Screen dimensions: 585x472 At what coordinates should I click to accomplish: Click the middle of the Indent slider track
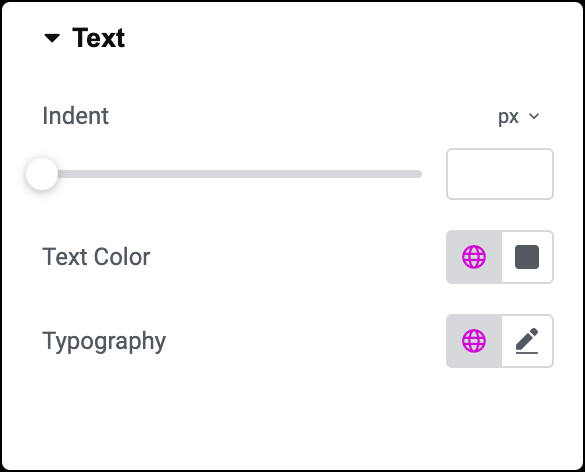pyautogui.click(x=232, y=174)
